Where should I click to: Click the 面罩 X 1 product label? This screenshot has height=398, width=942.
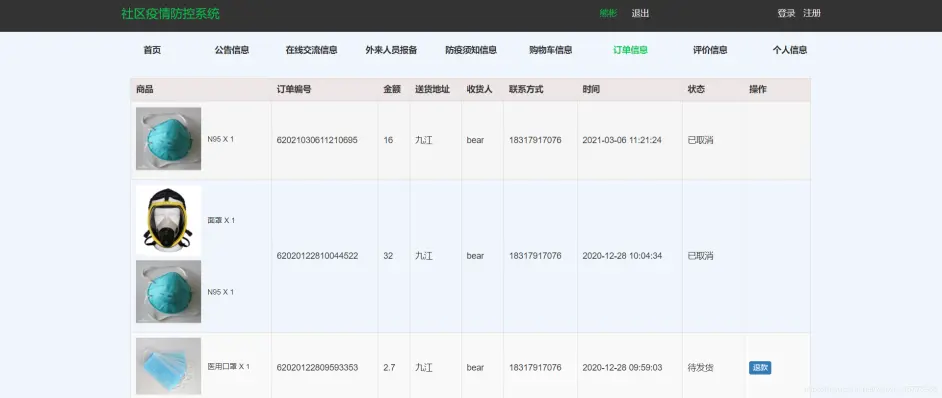[x=221, y=221]
